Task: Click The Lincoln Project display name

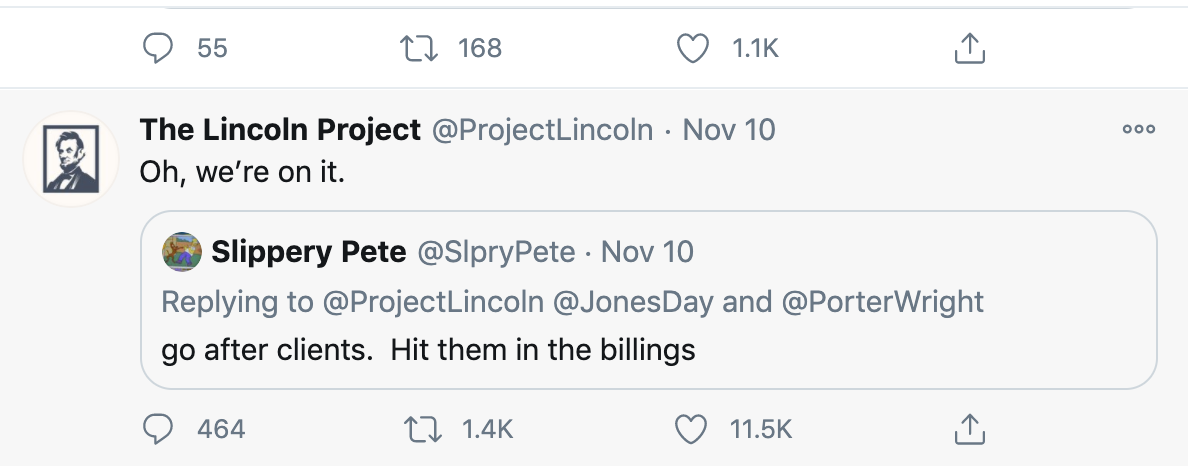Action: (x=280, y=130)
